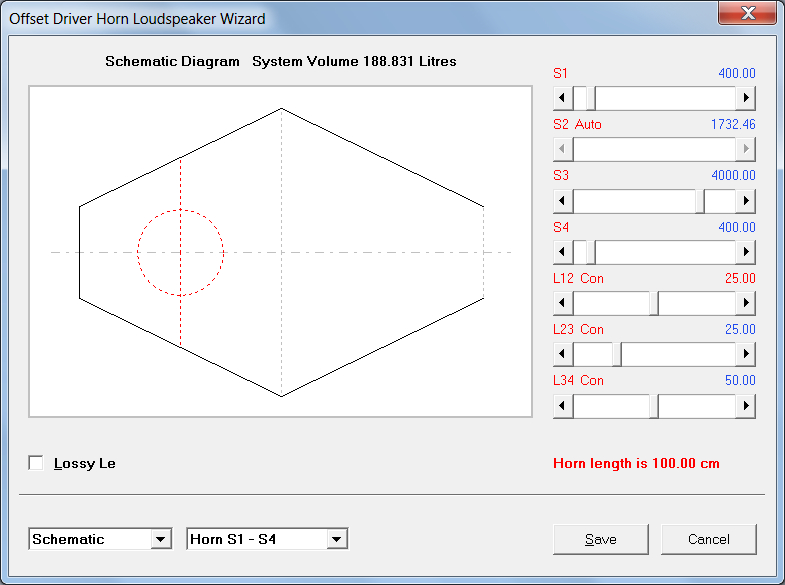Click the L34 slider thumb

tap(654, 405)
